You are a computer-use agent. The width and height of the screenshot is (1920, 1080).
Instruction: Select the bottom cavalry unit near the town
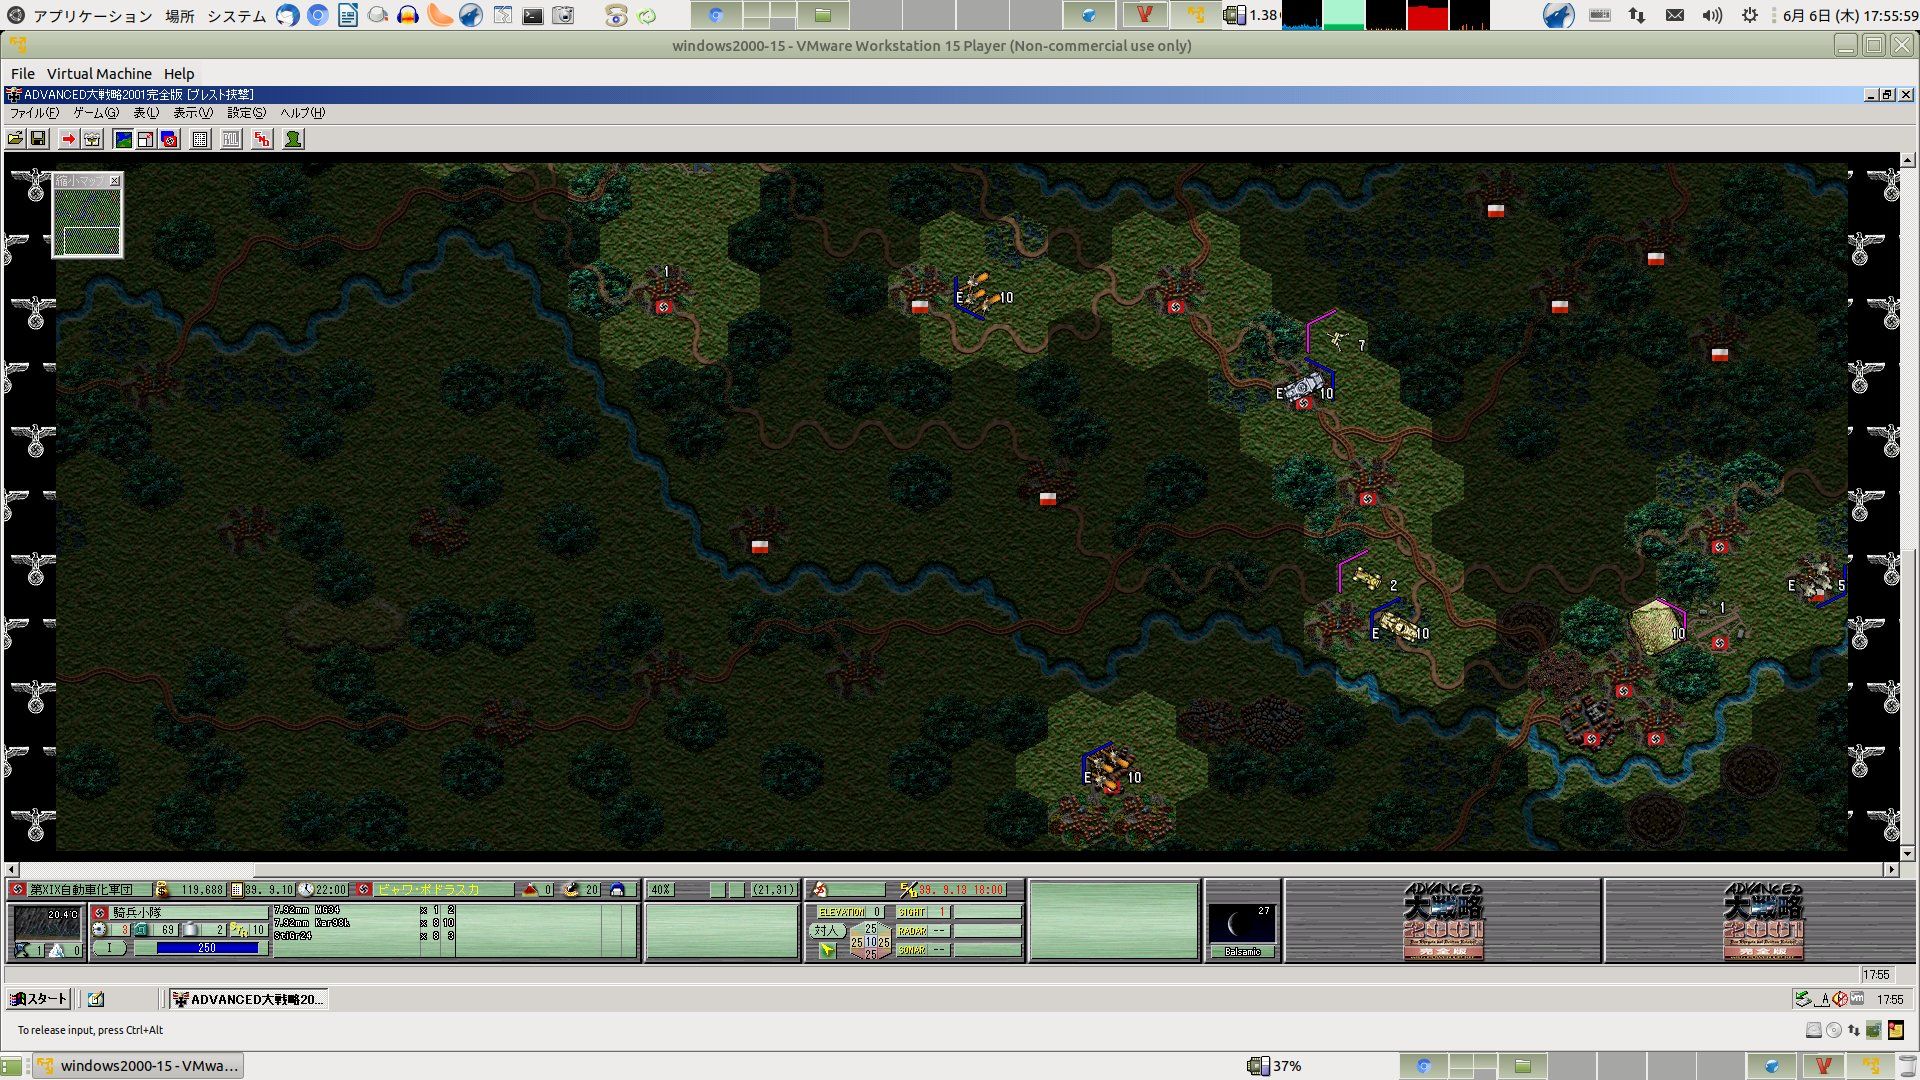(x=1108, y=771)
